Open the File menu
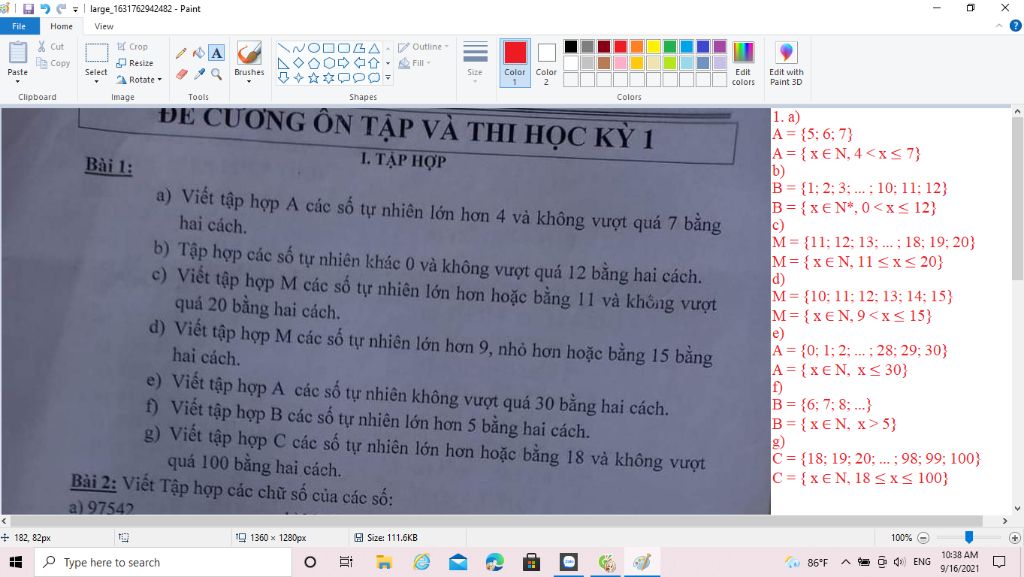1024x577 pixels. point(19,26)
